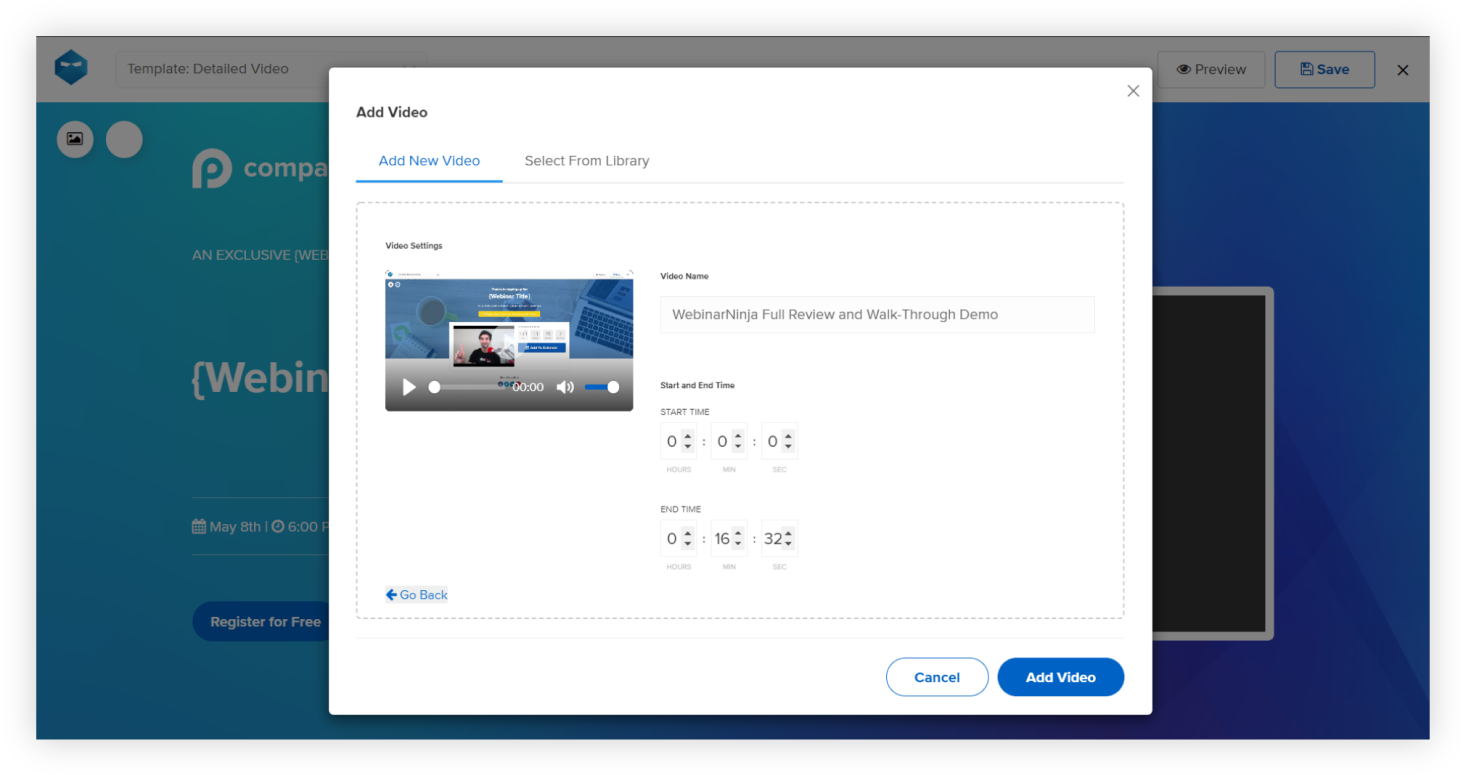Click the round white color circle button
The height and width of the screenshot is (775, 1466).
pyautogui.click(x=124, y=139)
